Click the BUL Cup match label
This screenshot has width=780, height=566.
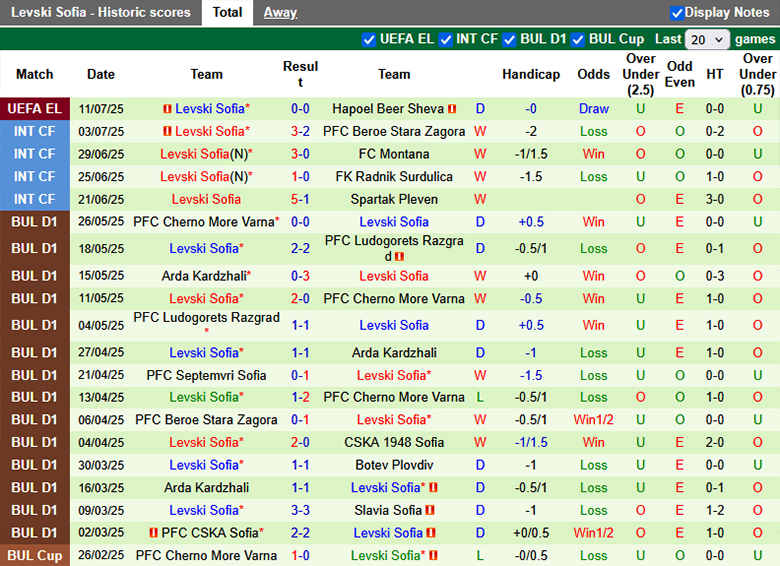pos(35,555)
